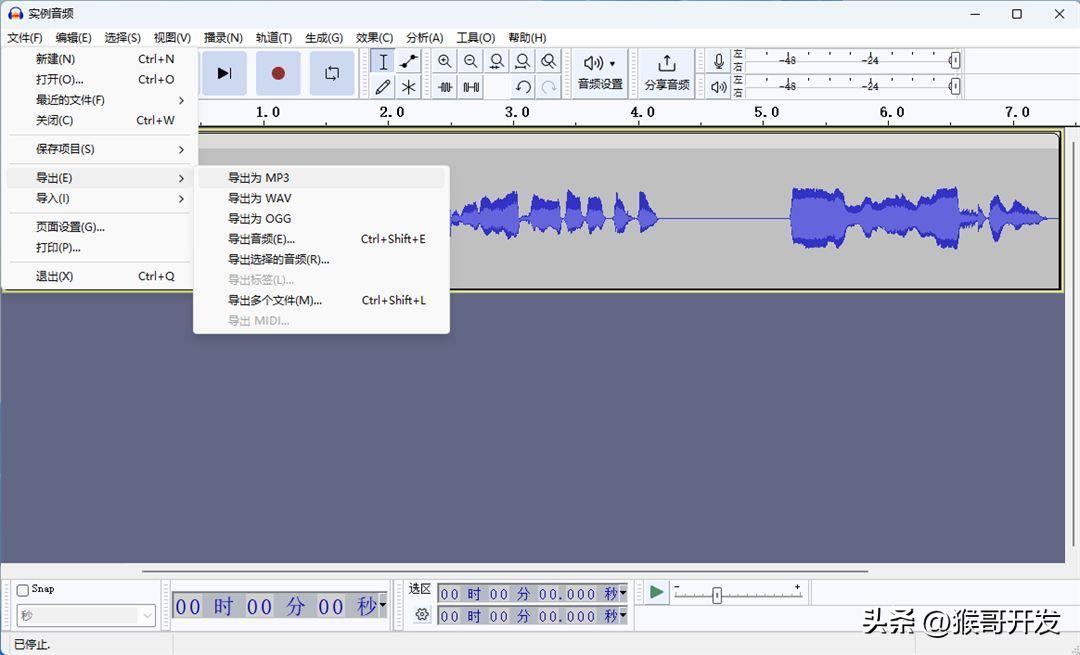Enable the Snap checkbox
The height and width of the screenshot is (655, 1080).
20,589
